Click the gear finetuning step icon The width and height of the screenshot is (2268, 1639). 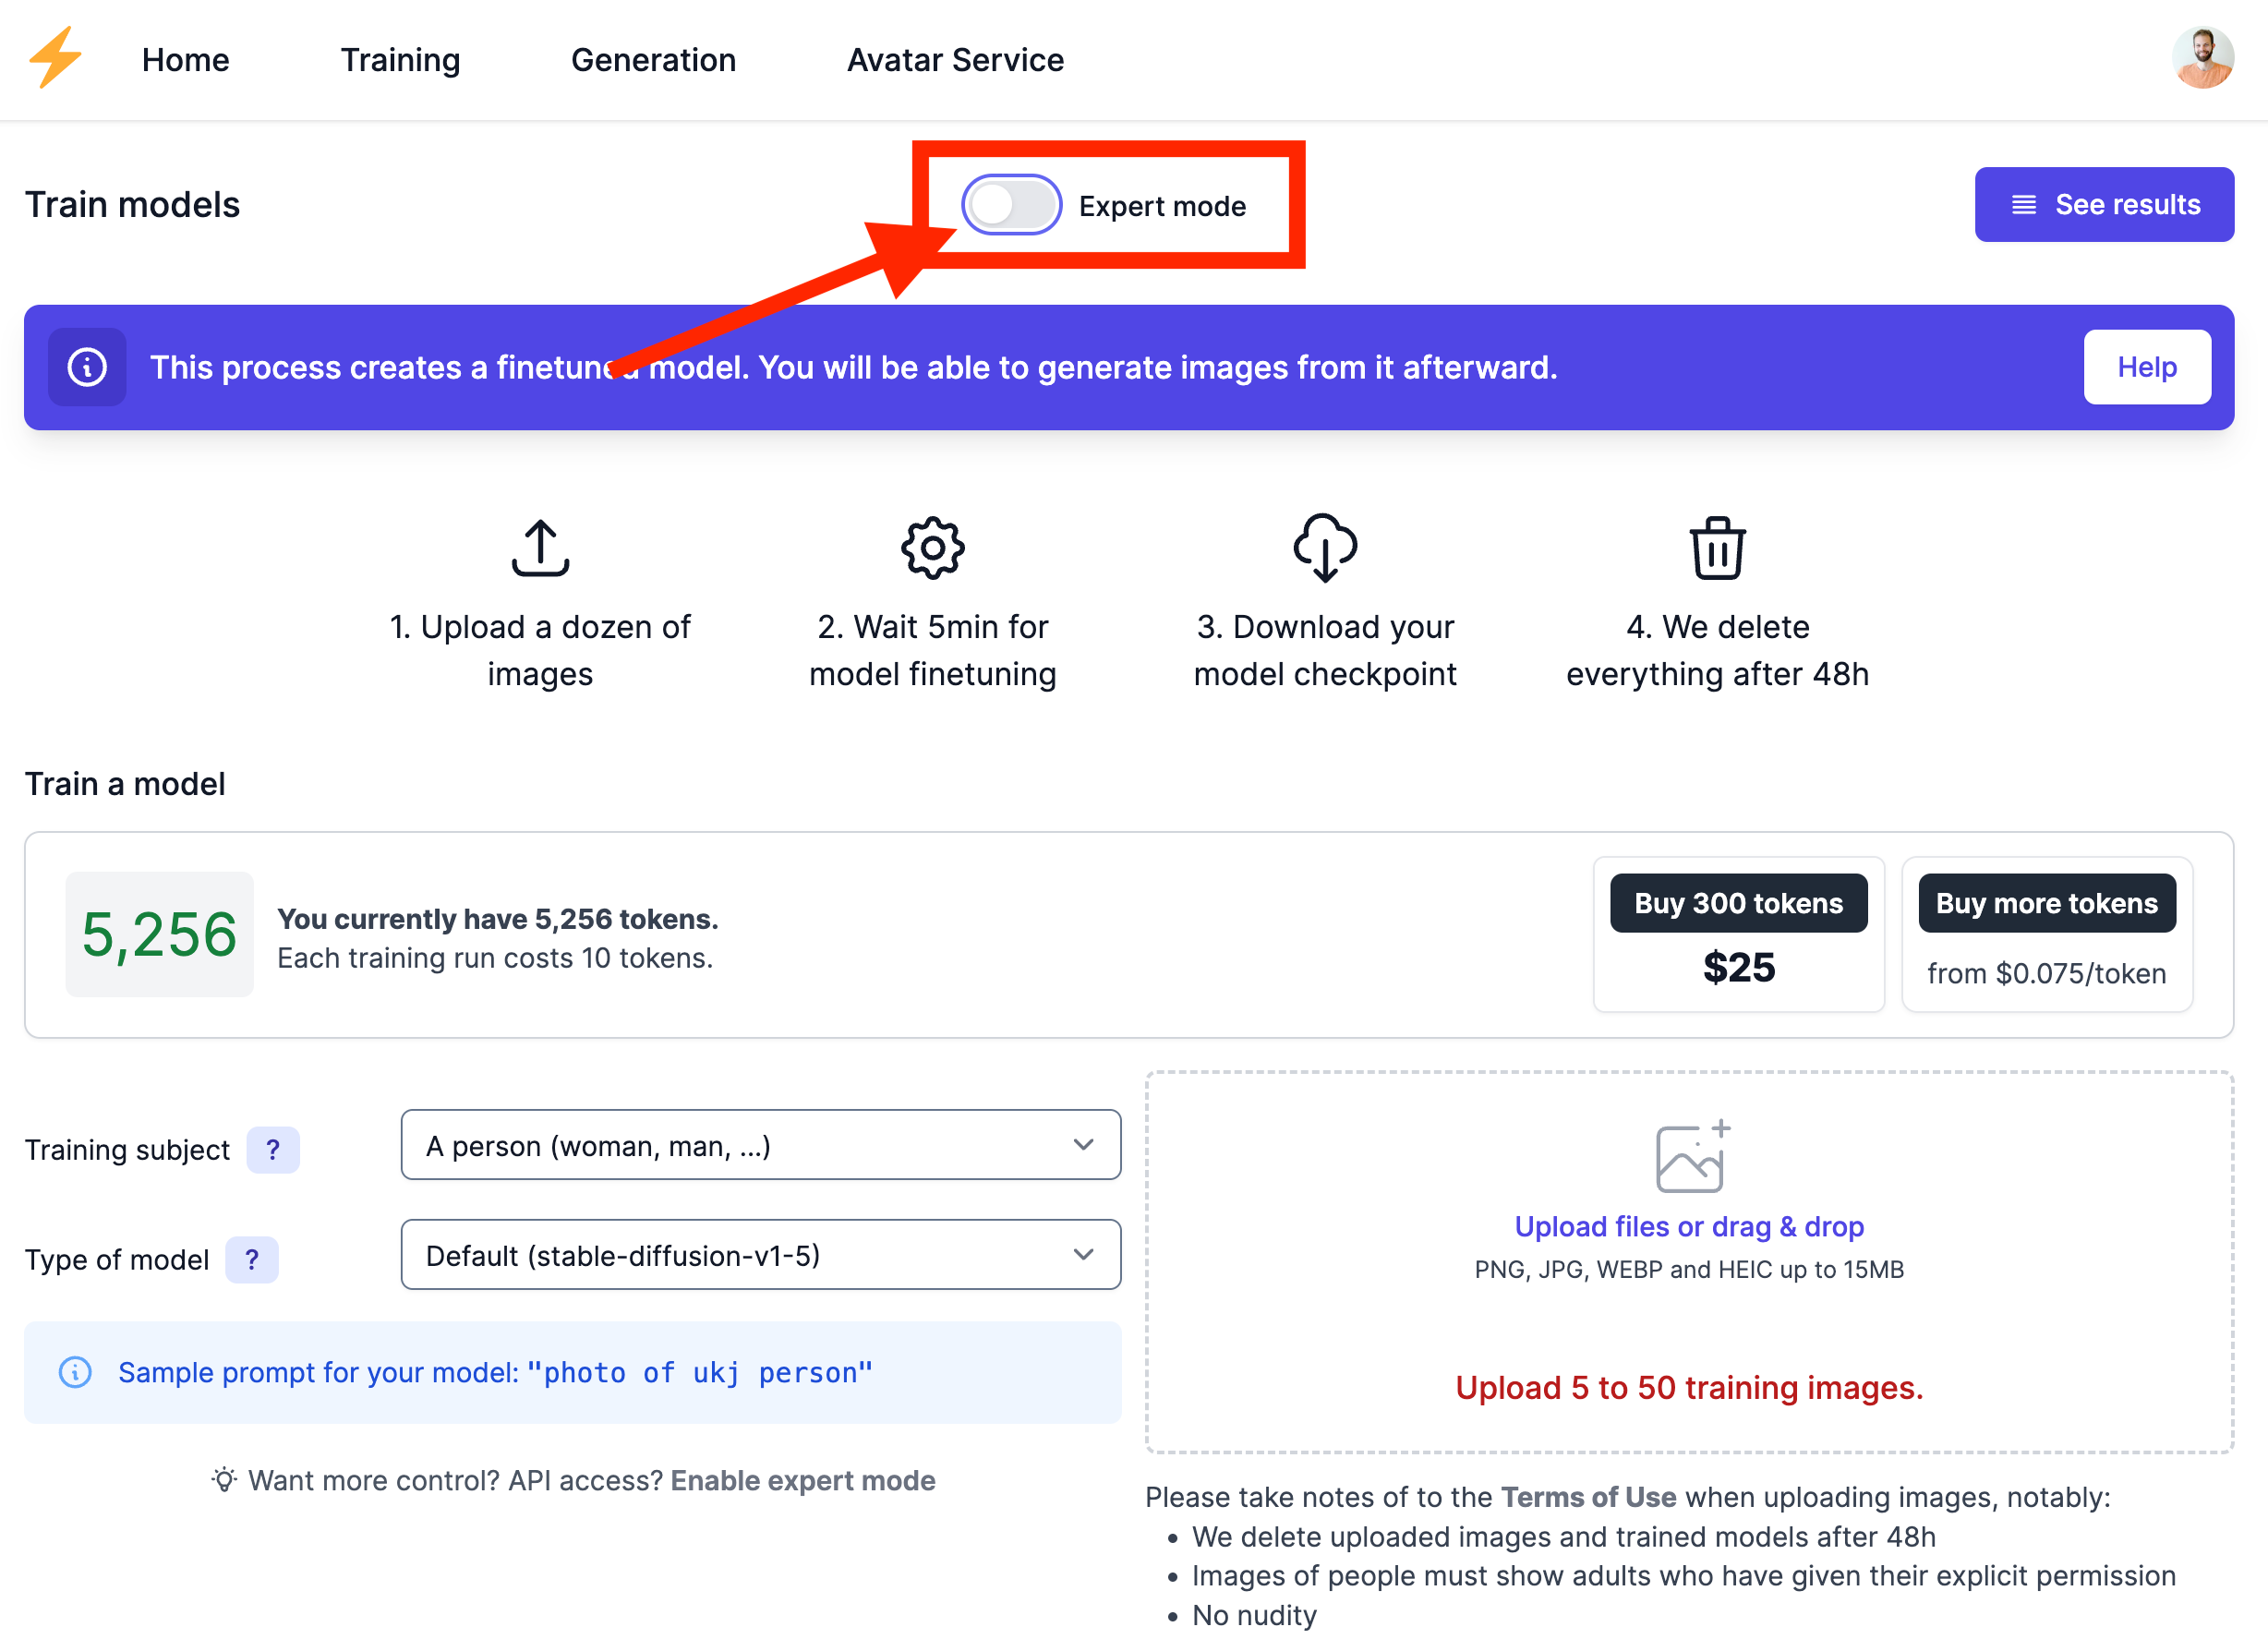[932, 548]
